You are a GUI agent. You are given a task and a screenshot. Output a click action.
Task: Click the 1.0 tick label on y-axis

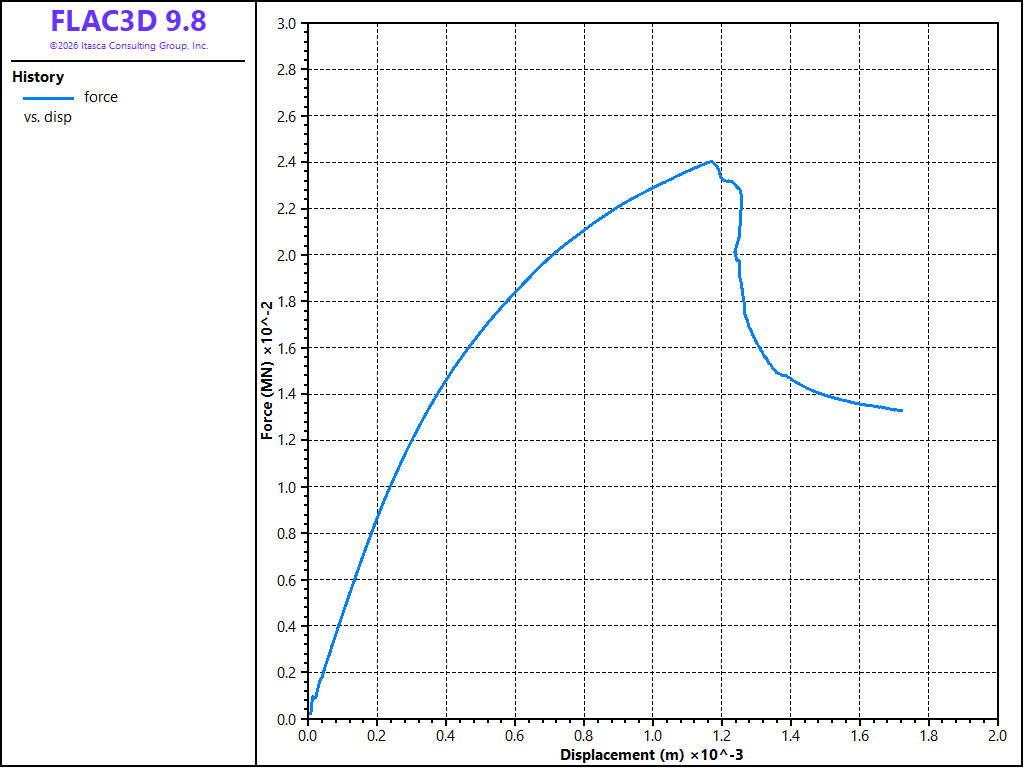287,488
